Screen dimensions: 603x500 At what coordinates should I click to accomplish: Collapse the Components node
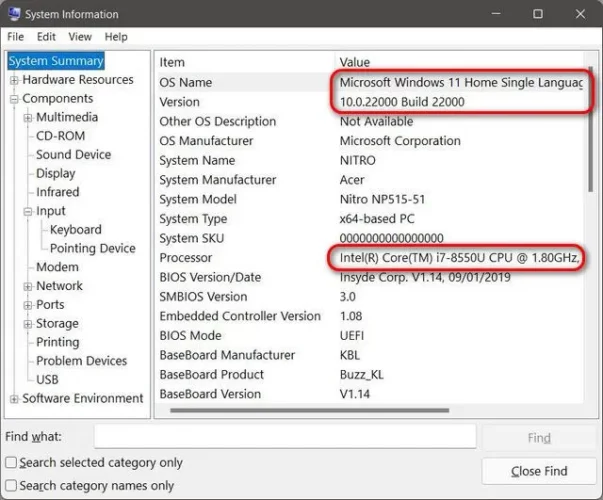point(14,99)
